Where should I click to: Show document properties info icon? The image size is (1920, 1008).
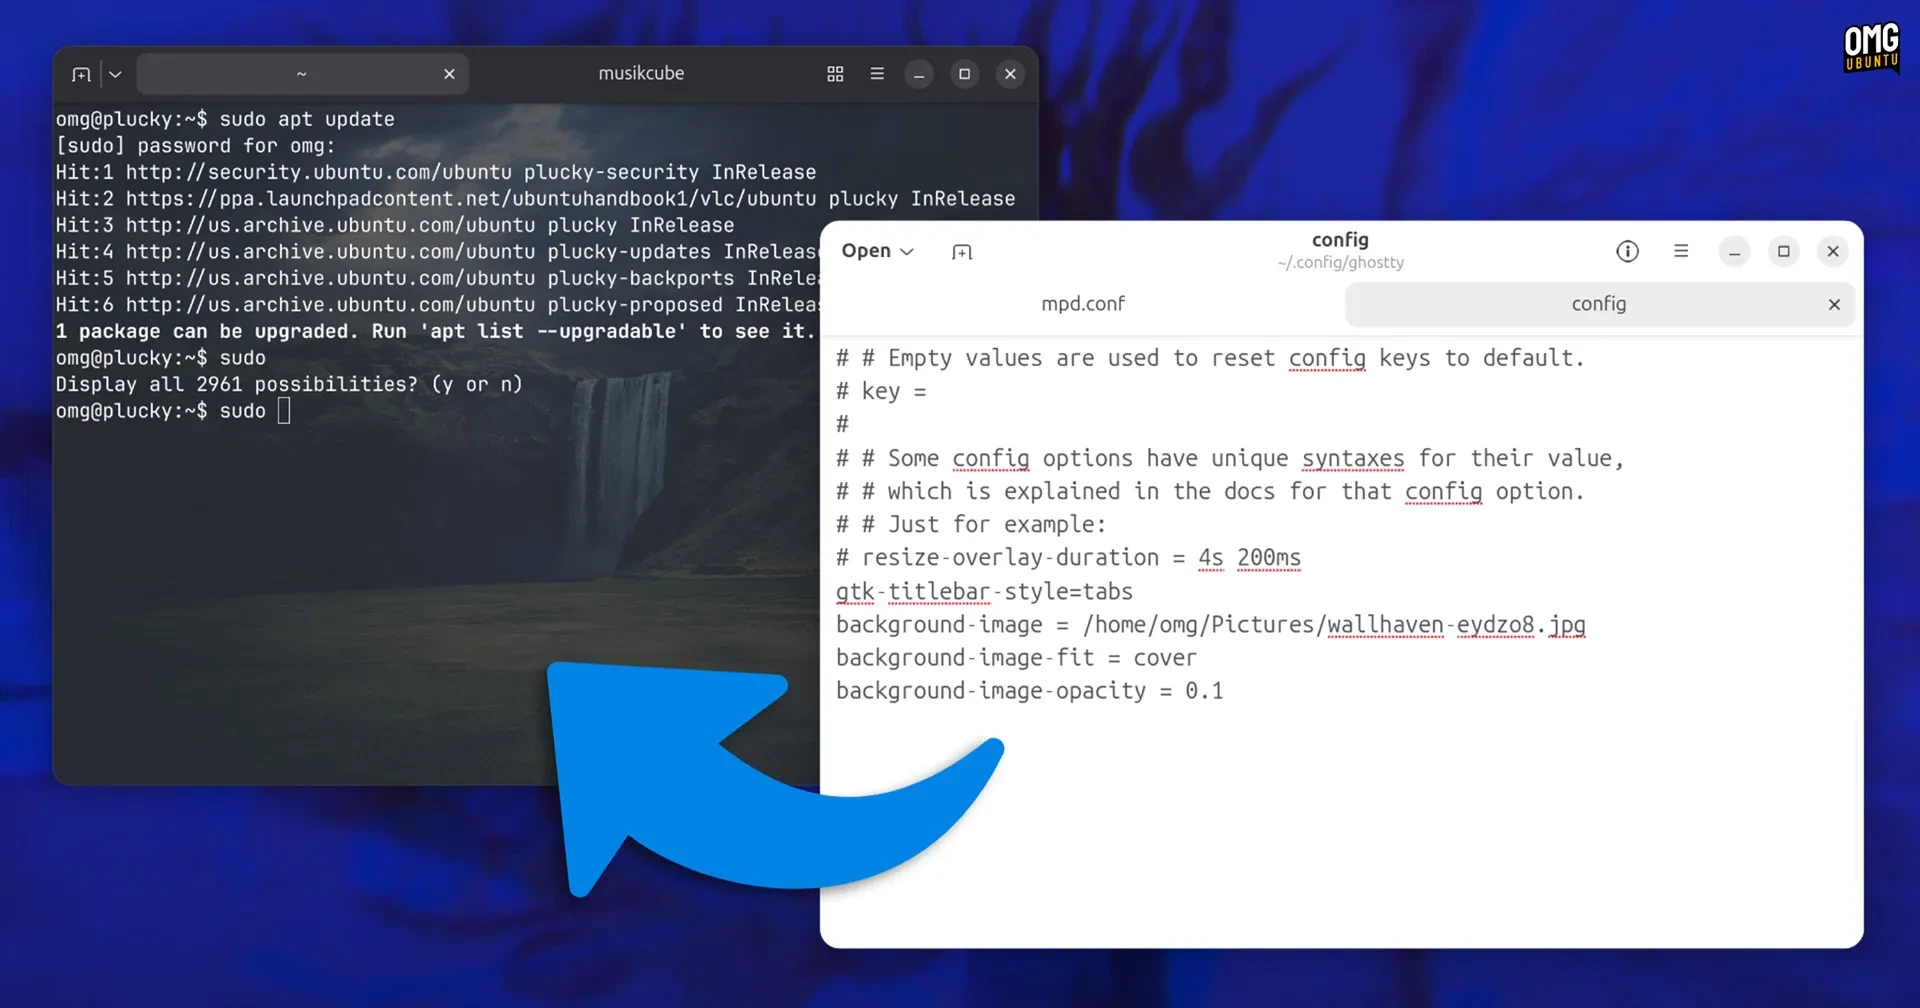pyautogui.click(x=1627, y=252)
